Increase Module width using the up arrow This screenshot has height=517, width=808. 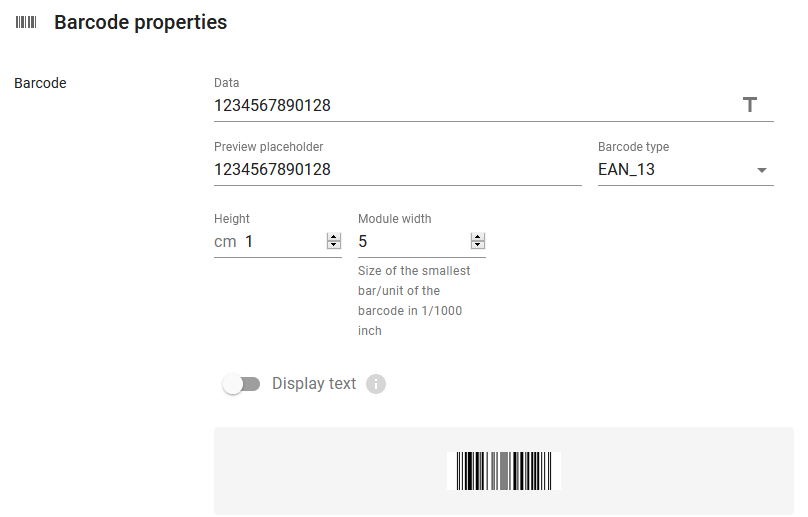(x=478, y=237)
